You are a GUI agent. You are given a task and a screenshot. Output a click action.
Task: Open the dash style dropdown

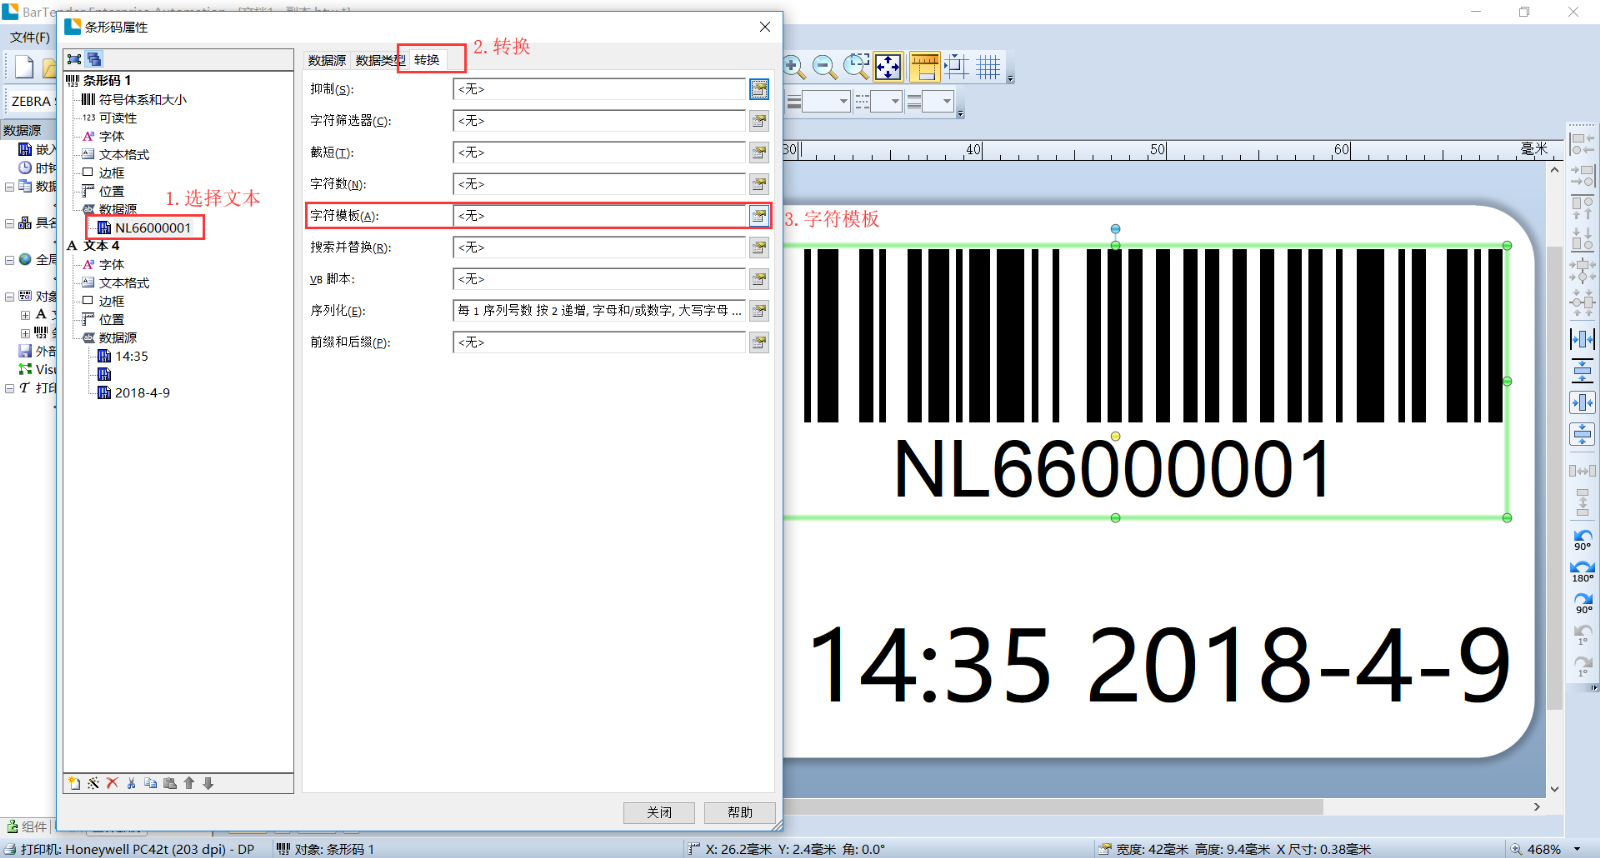coord(895,101)
